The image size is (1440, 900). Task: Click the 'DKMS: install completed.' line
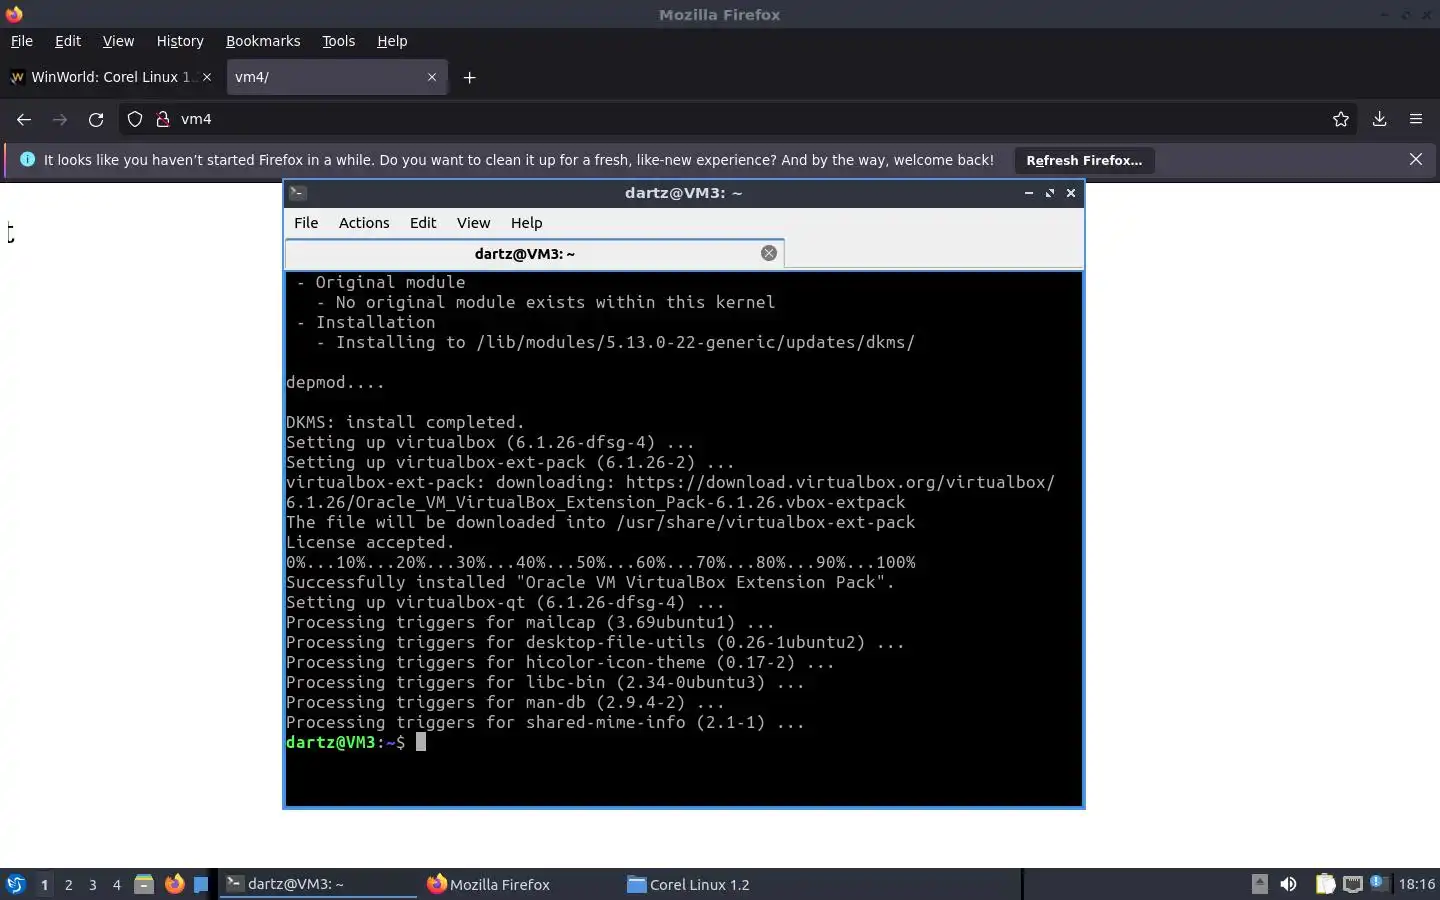pos(405,422)
